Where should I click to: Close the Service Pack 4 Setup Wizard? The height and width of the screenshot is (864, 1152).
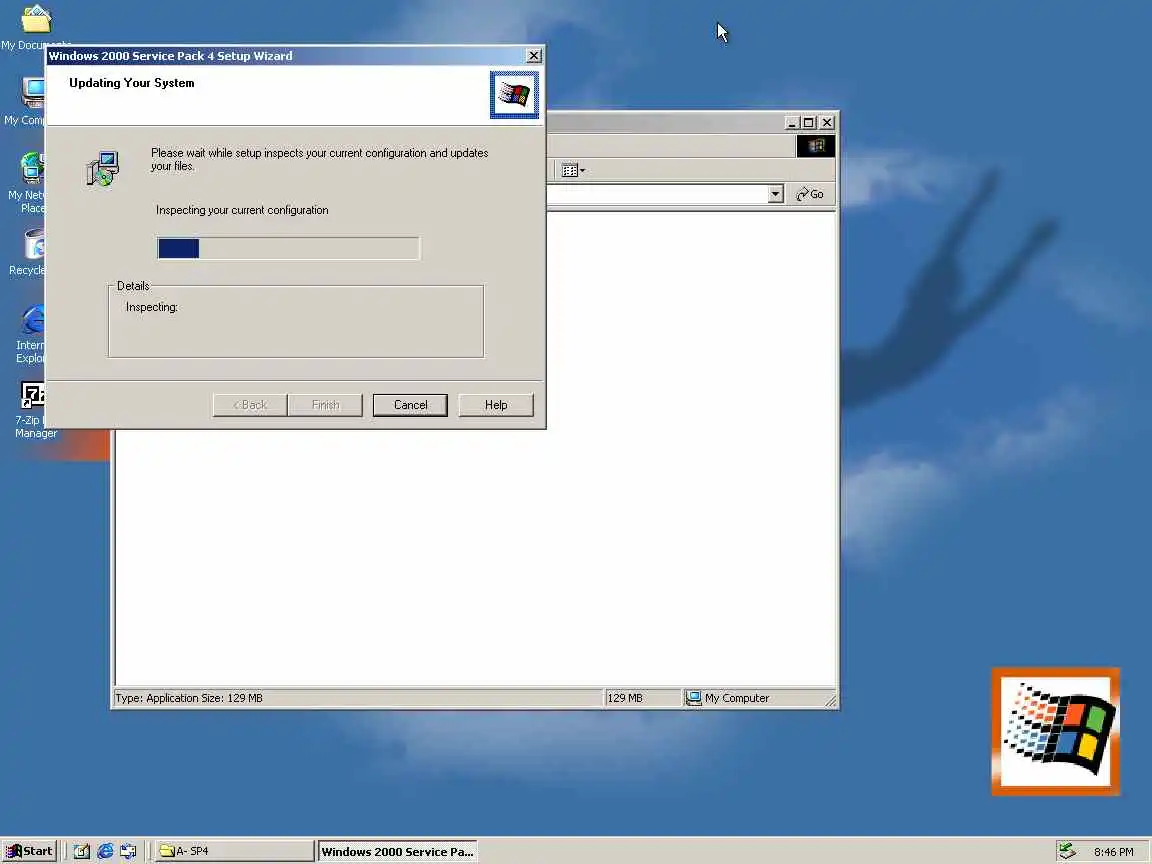click(x=534, y=56)
